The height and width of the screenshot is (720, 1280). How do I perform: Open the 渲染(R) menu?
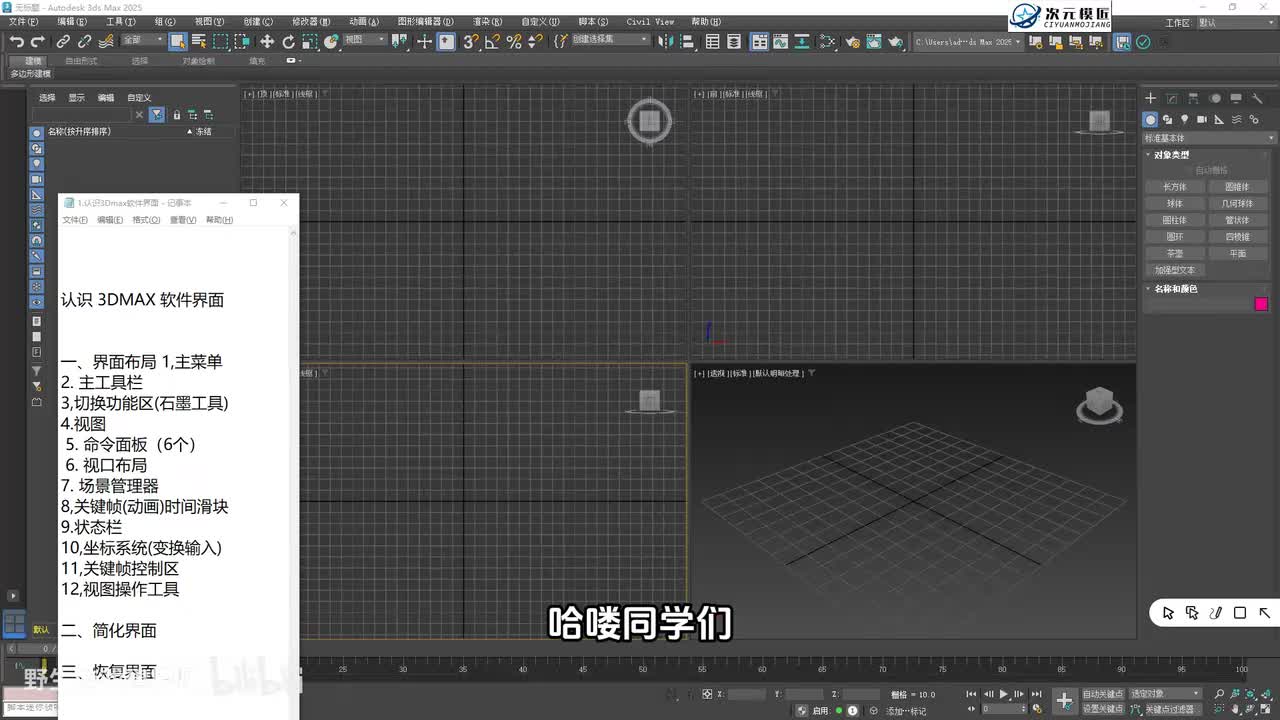coord(488,21)
